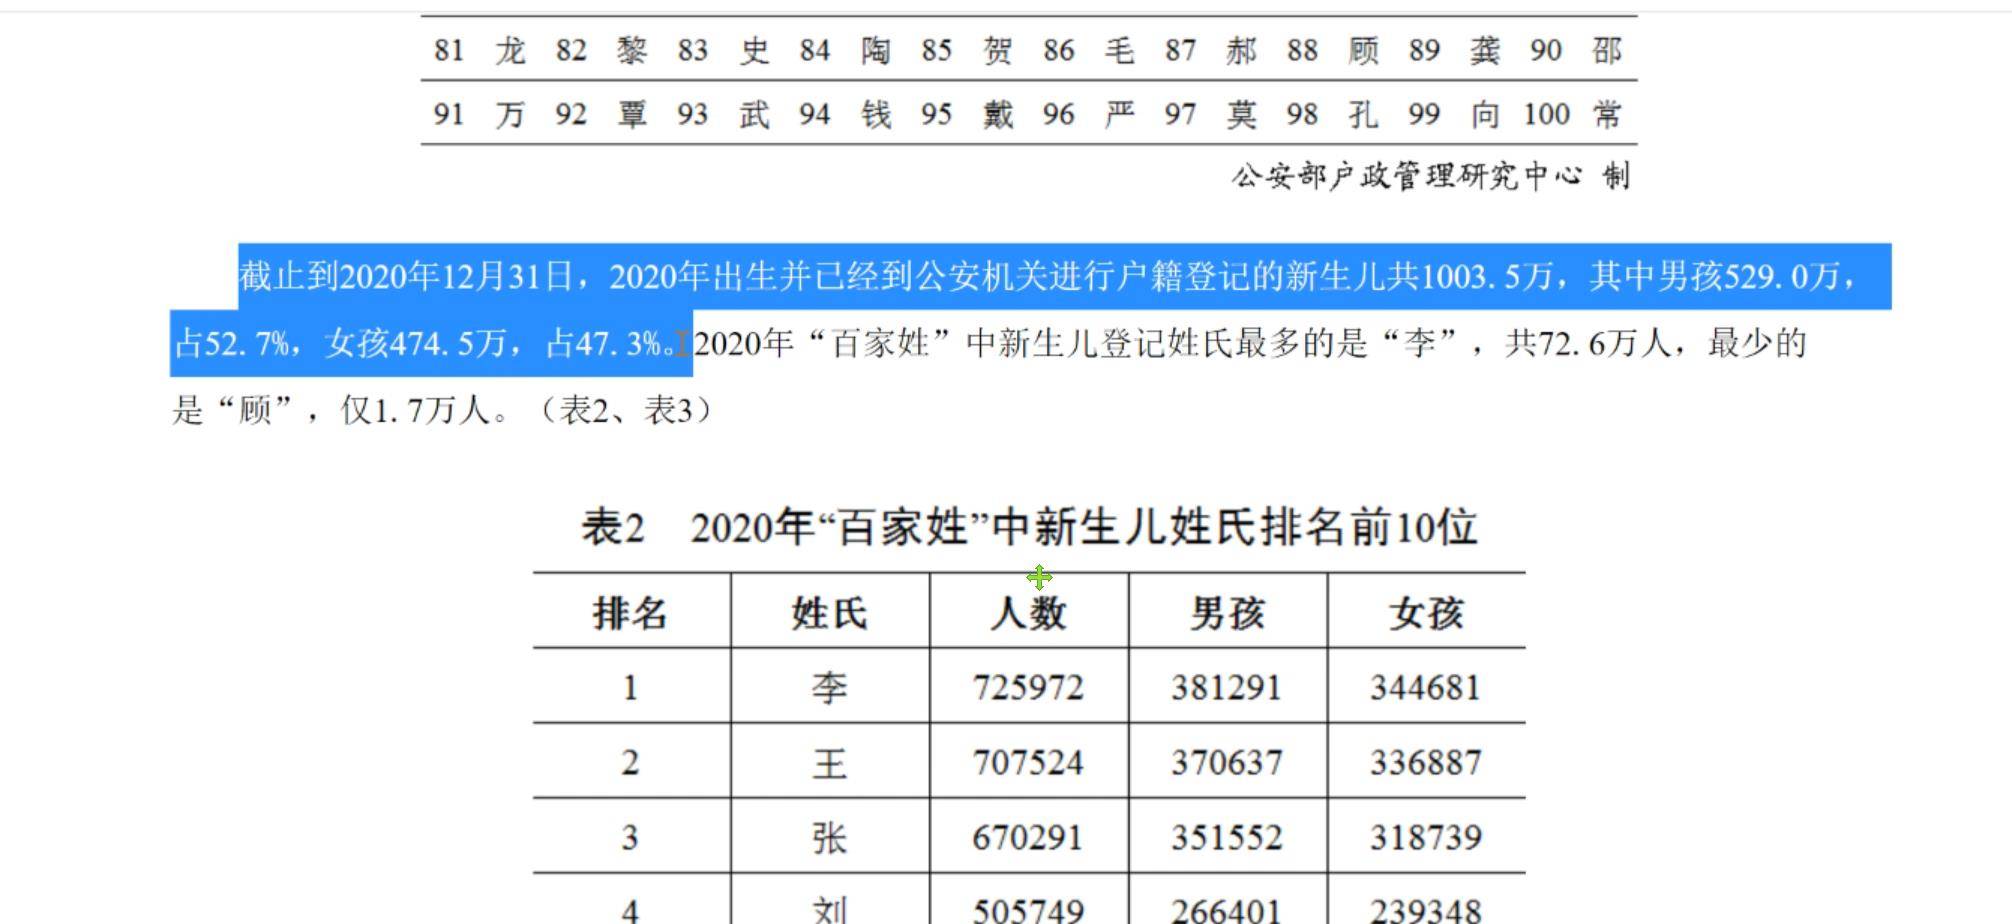Click the girls count 318739

[1426, 838]
